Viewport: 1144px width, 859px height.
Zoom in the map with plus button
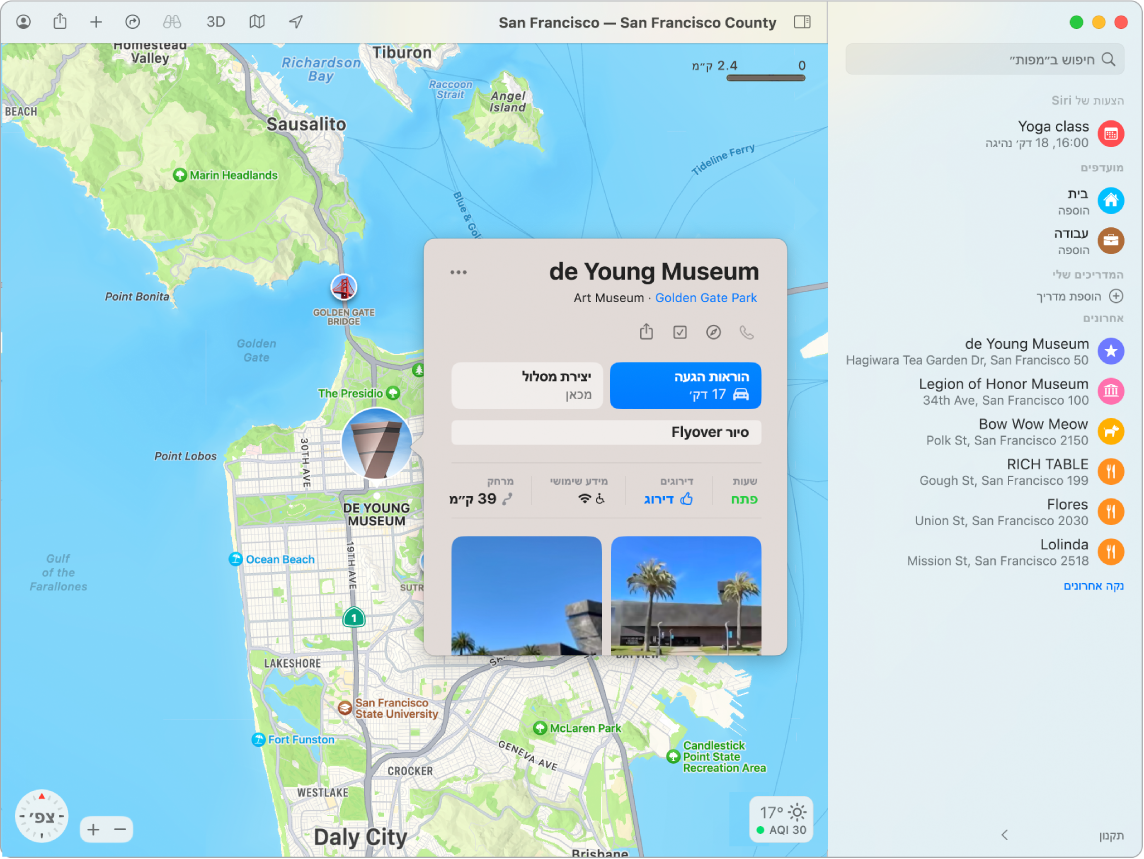tap(93, 829)
